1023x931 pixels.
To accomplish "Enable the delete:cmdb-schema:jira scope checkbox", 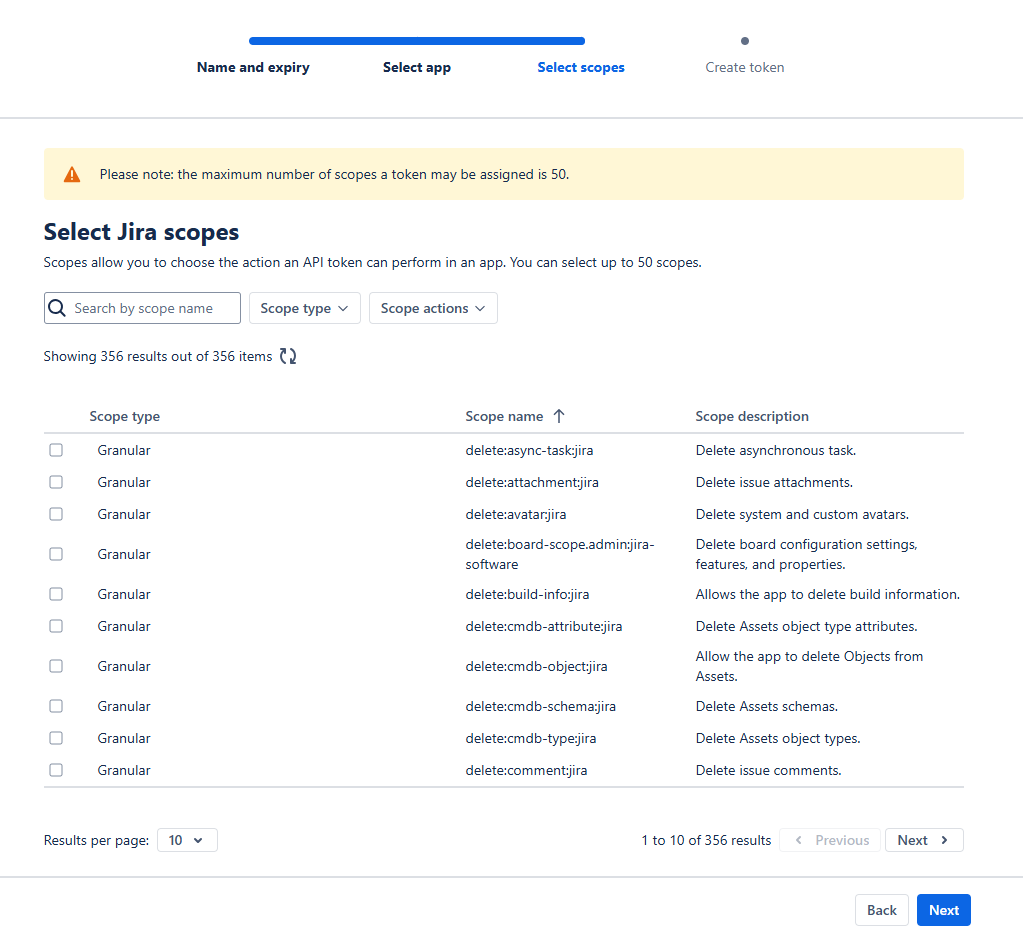I will click(56, 707).
